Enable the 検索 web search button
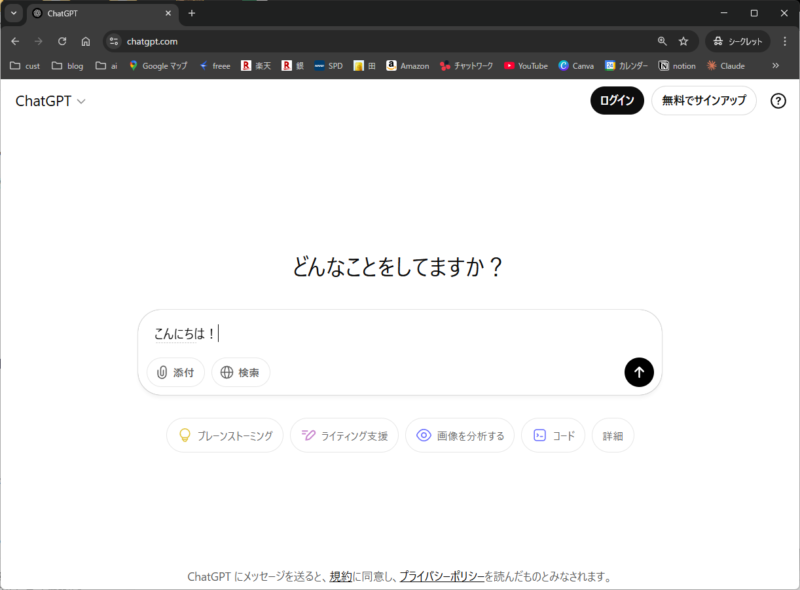The height and width of the screenshot is (590, 800). coord(240,373)
